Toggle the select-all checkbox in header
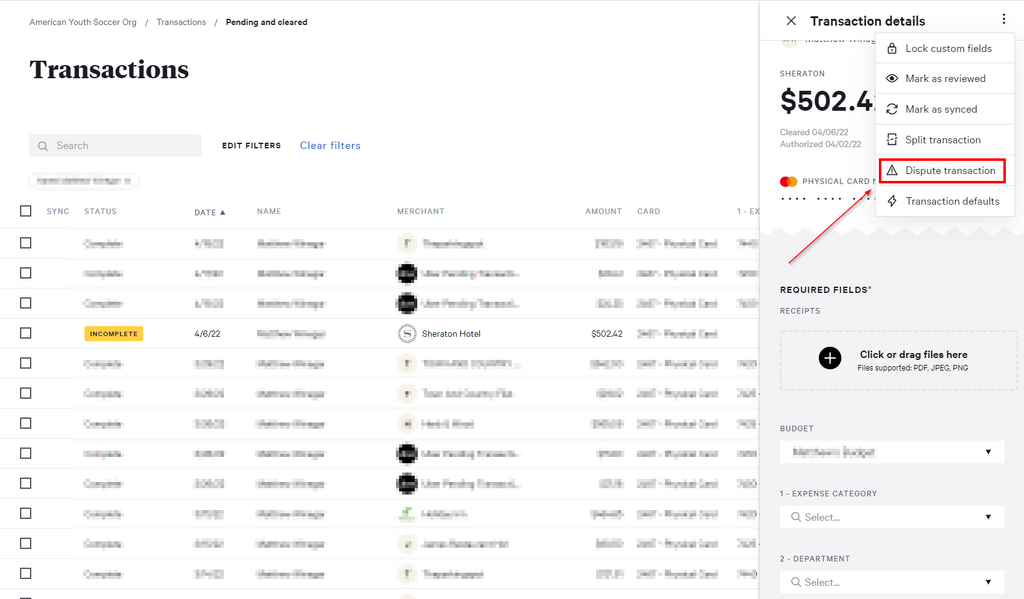This screenshot has width=1024, height=599. pyautogui.click(x=26, y=211)
